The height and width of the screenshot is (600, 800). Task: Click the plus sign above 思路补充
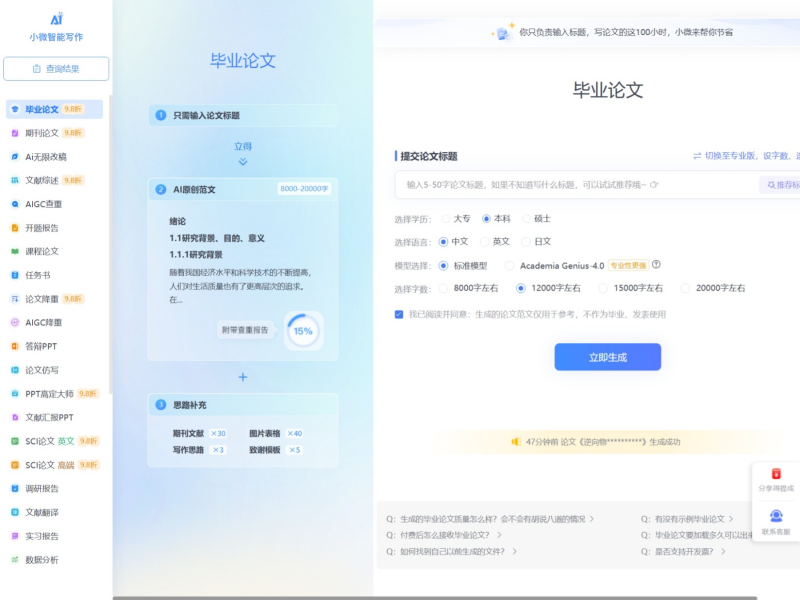pos(243,377)
